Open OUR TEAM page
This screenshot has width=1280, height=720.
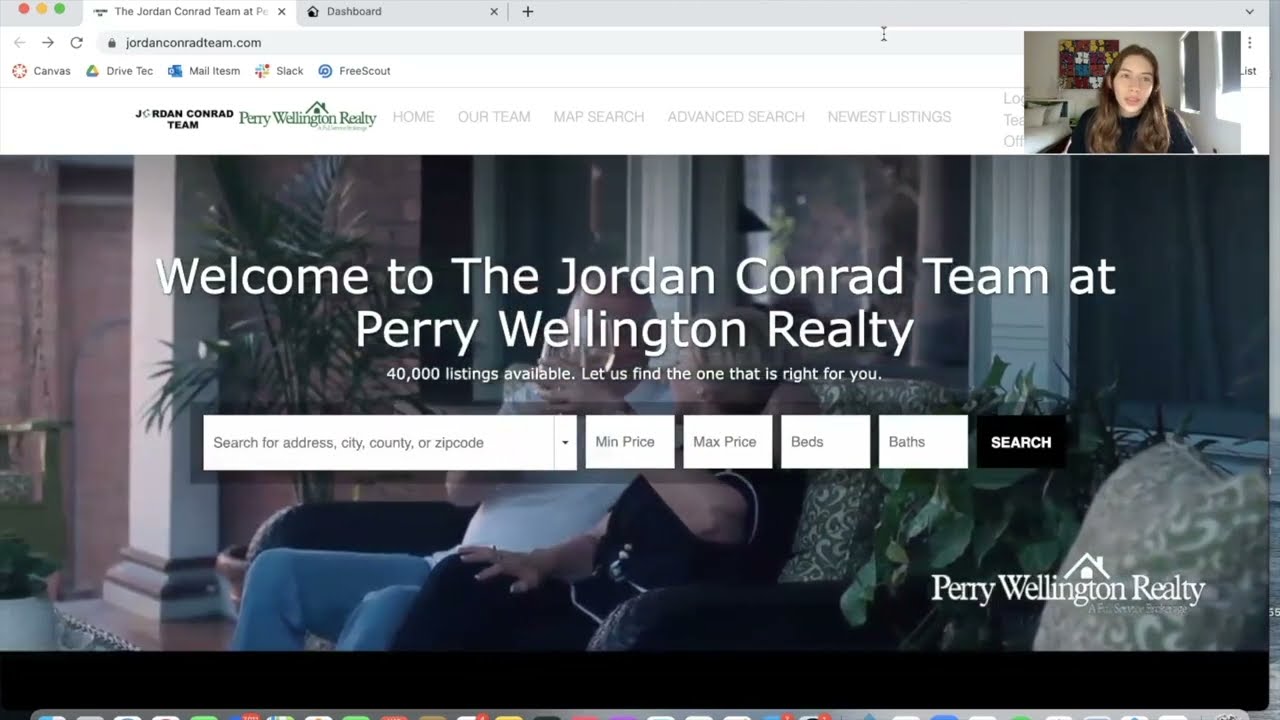pos(494,117)
